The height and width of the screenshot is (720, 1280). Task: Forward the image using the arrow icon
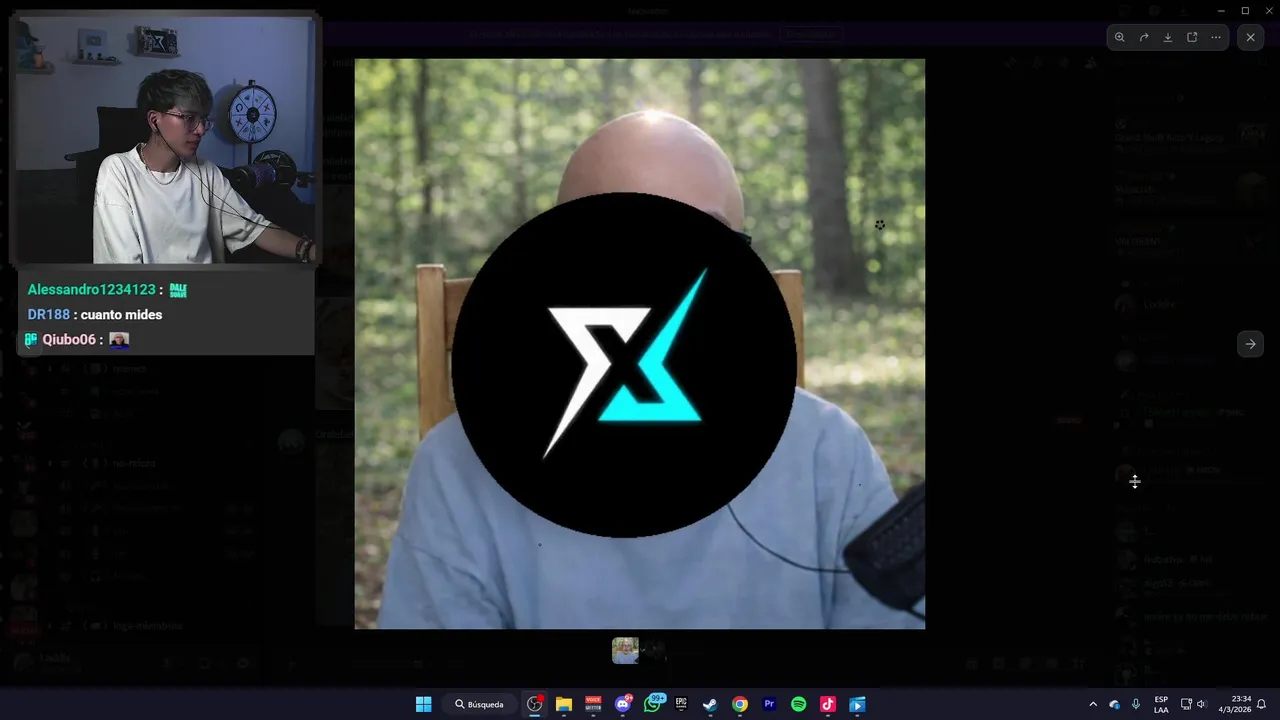(x=1143, y=37)
